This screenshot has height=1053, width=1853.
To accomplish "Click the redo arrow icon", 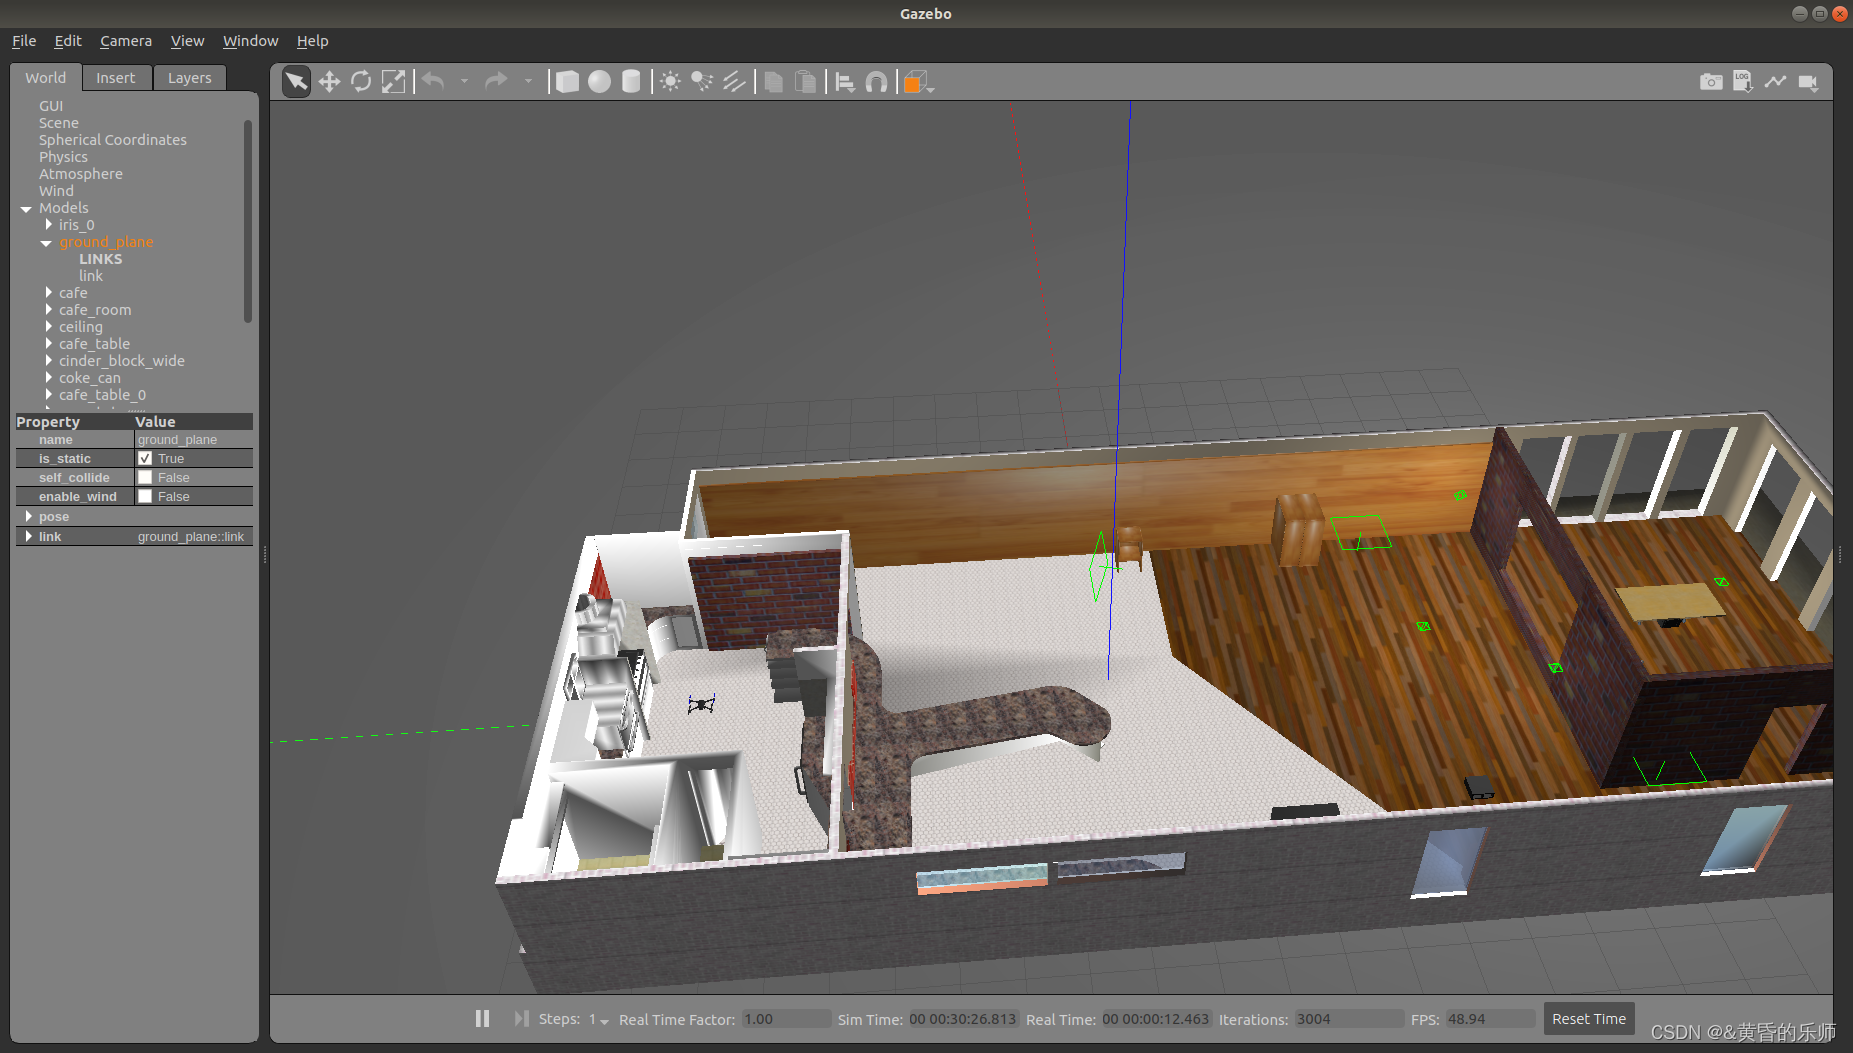I will pyautogui.click(x=496, y=81).
